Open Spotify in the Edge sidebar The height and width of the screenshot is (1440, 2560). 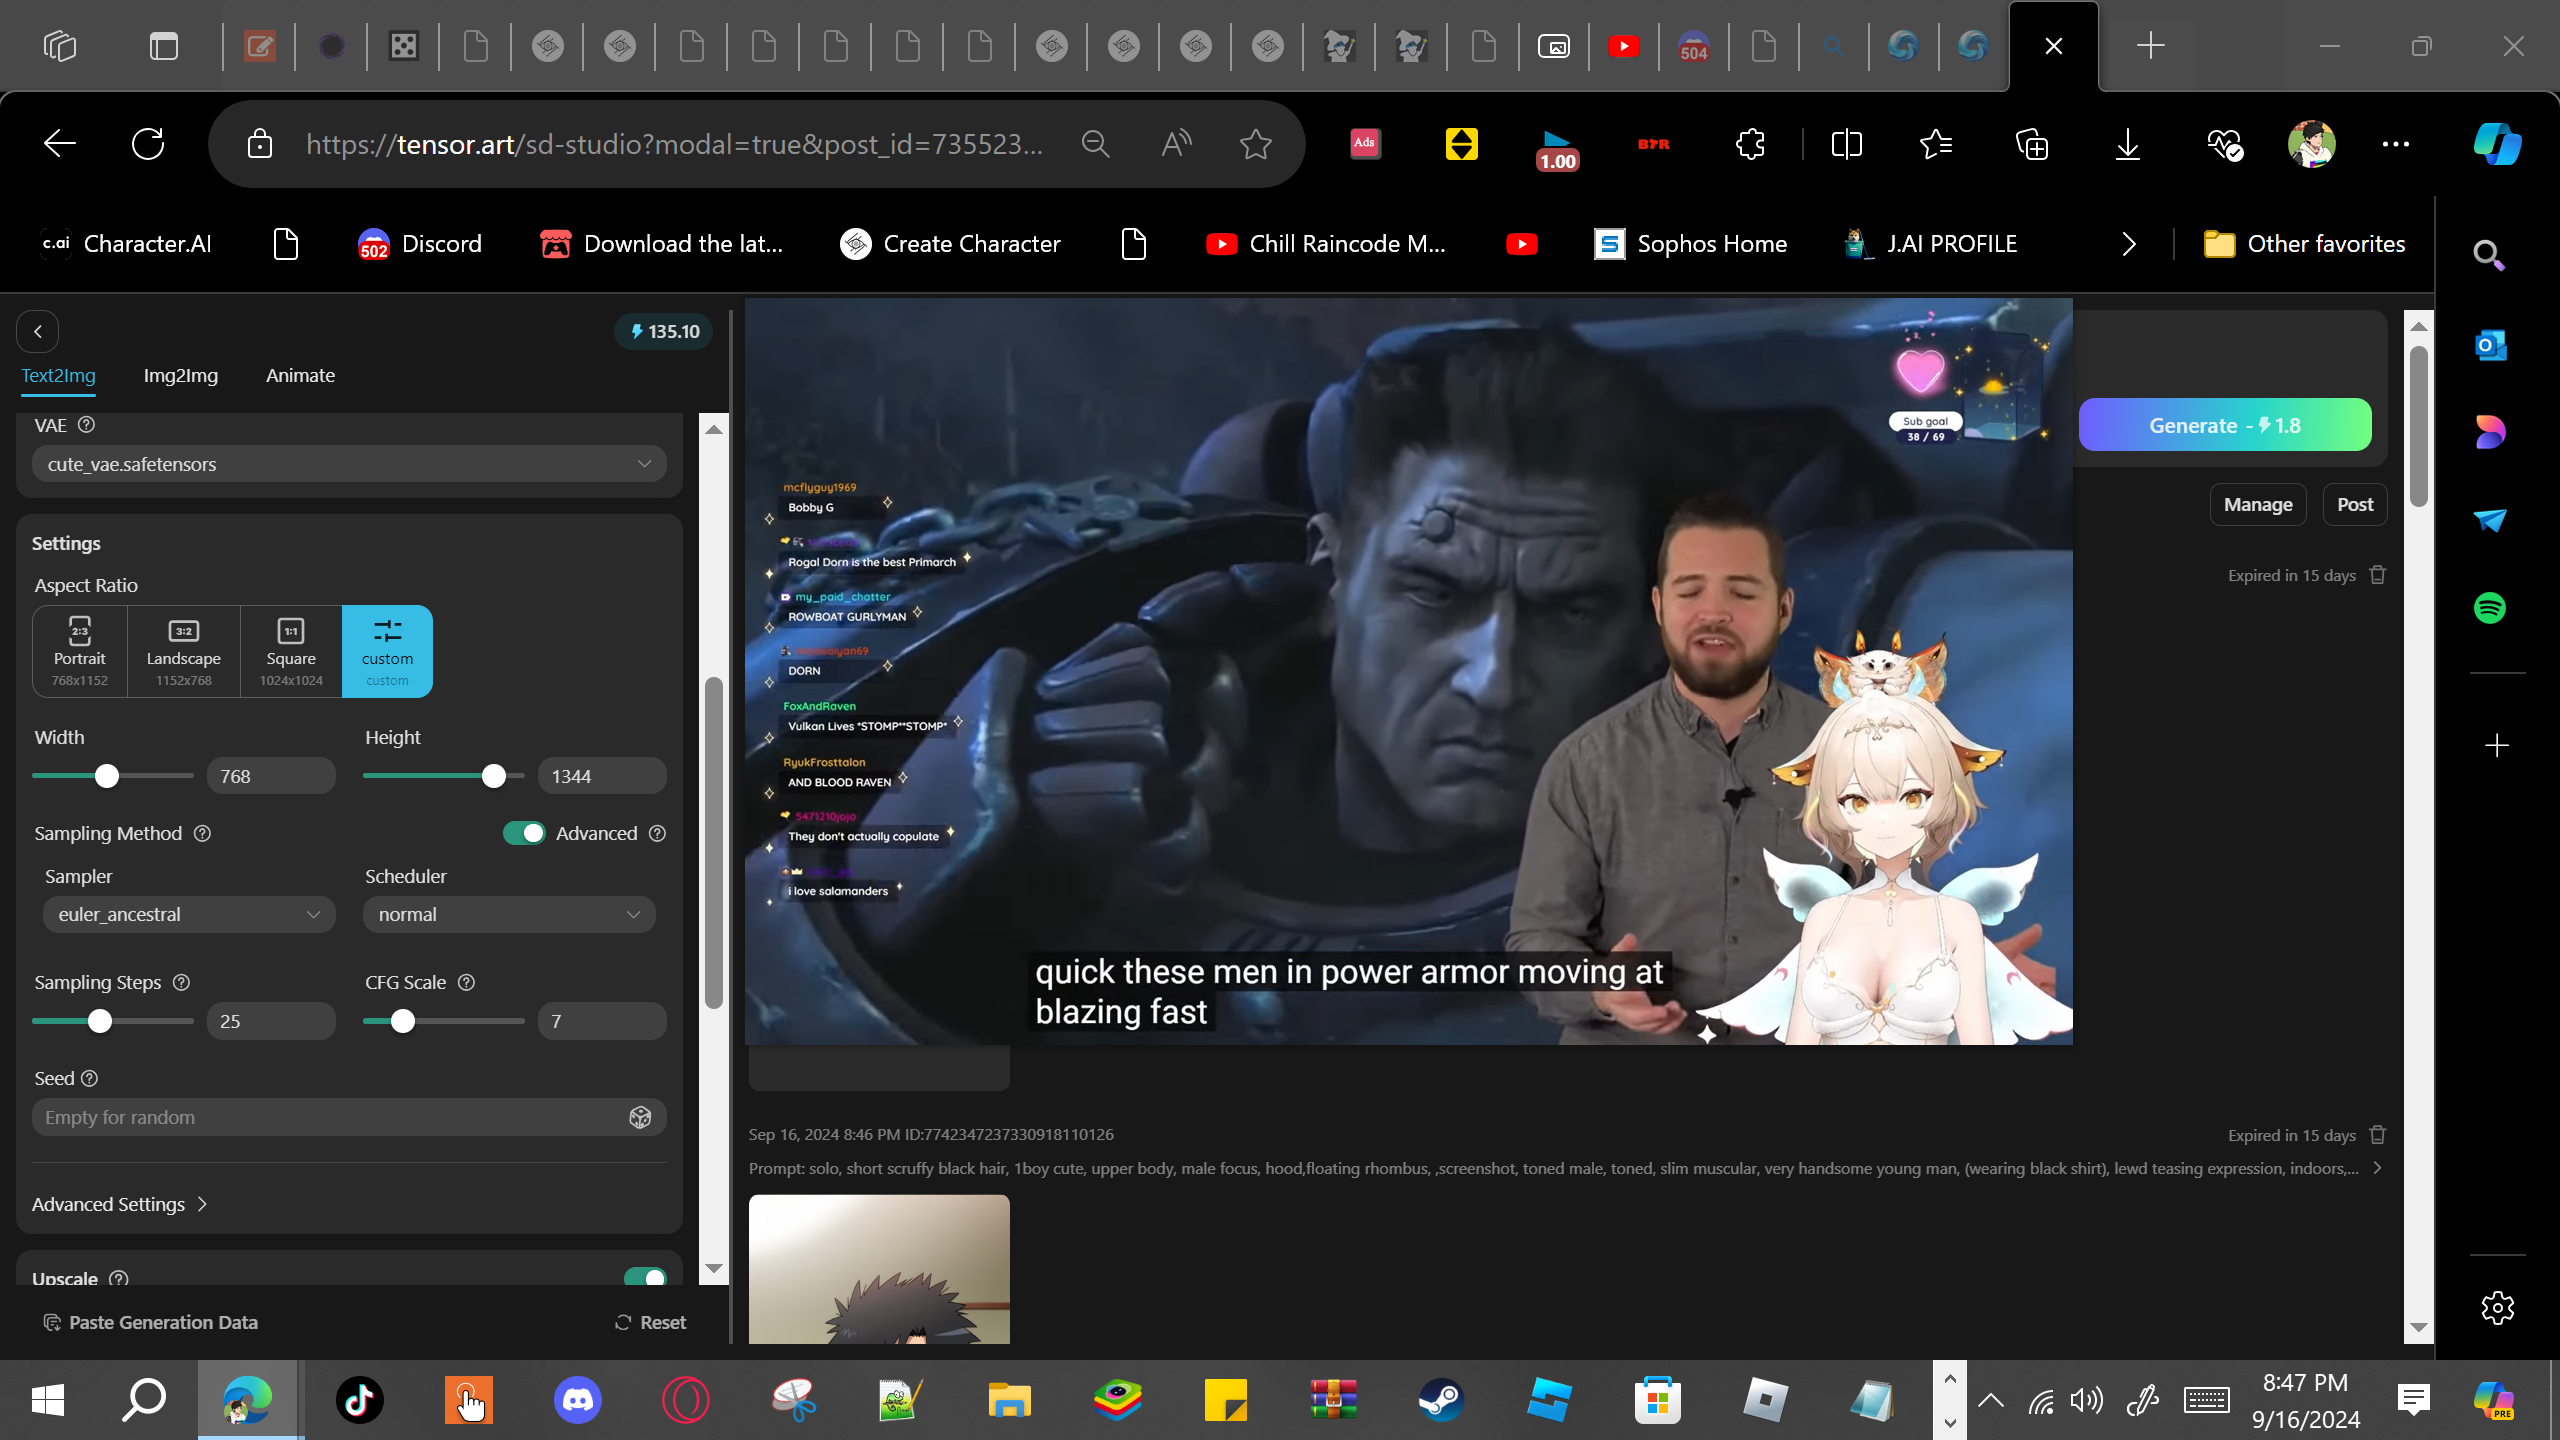[x=2490, y=608]
